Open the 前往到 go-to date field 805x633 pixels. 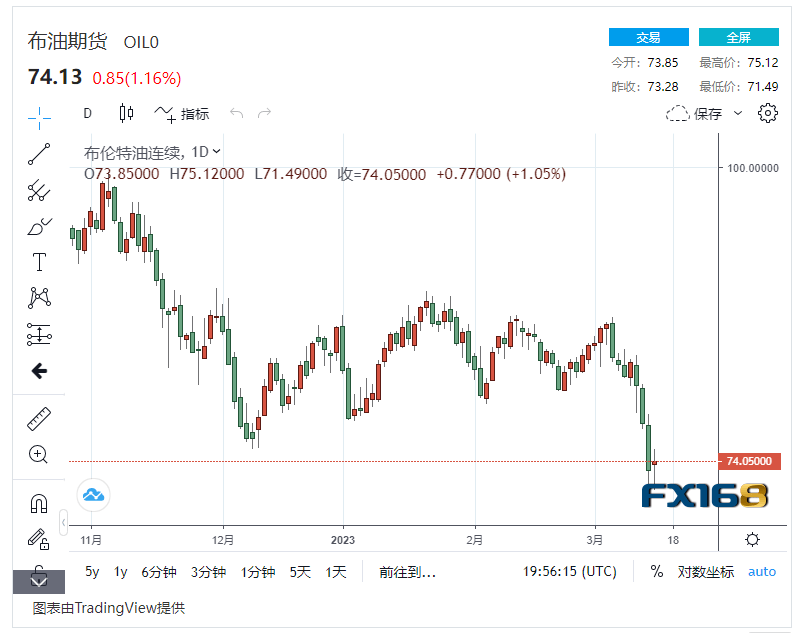pos(407,572)
